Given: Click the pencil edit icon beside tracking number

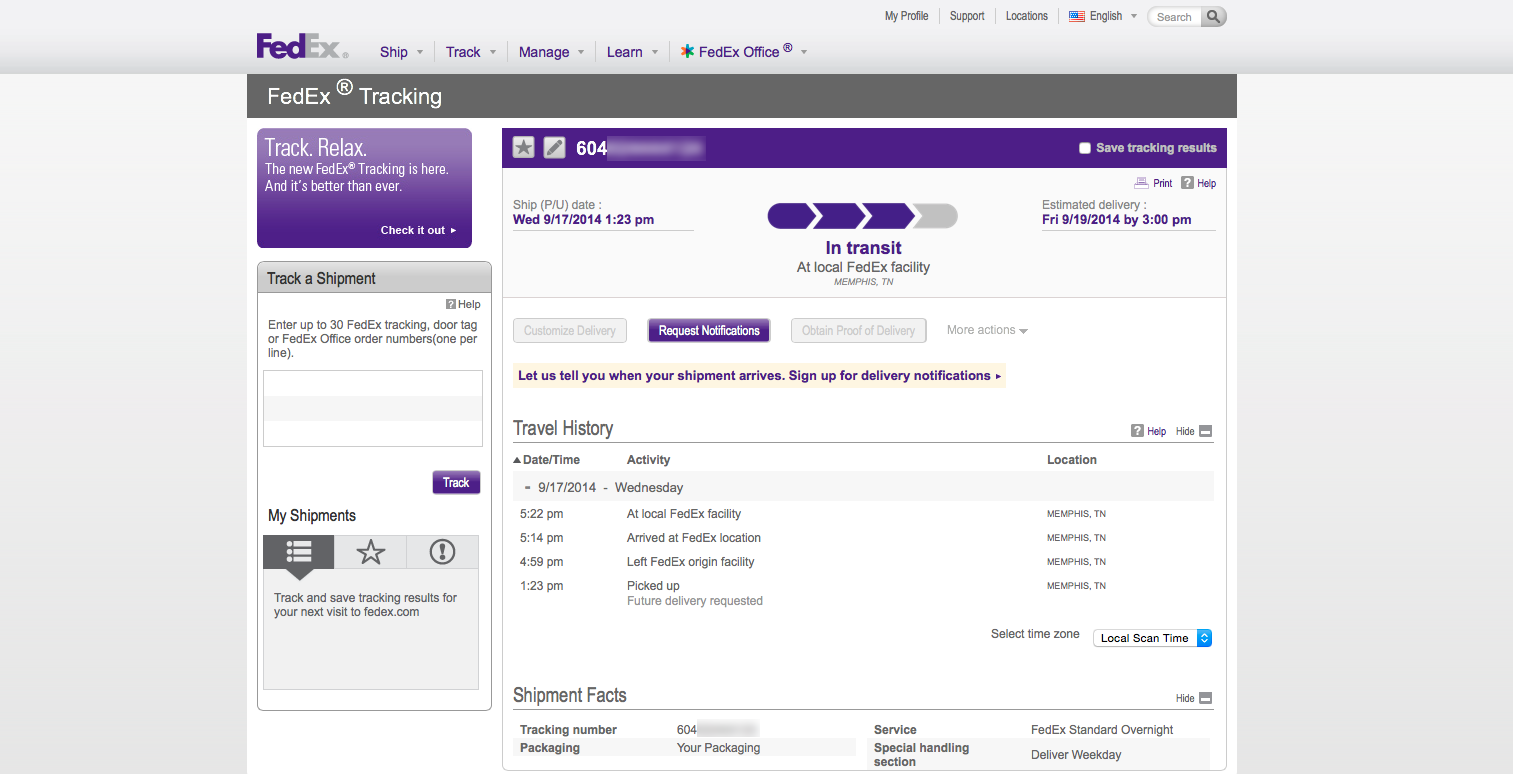Looking at the screenshot, I should click(554, 148).
